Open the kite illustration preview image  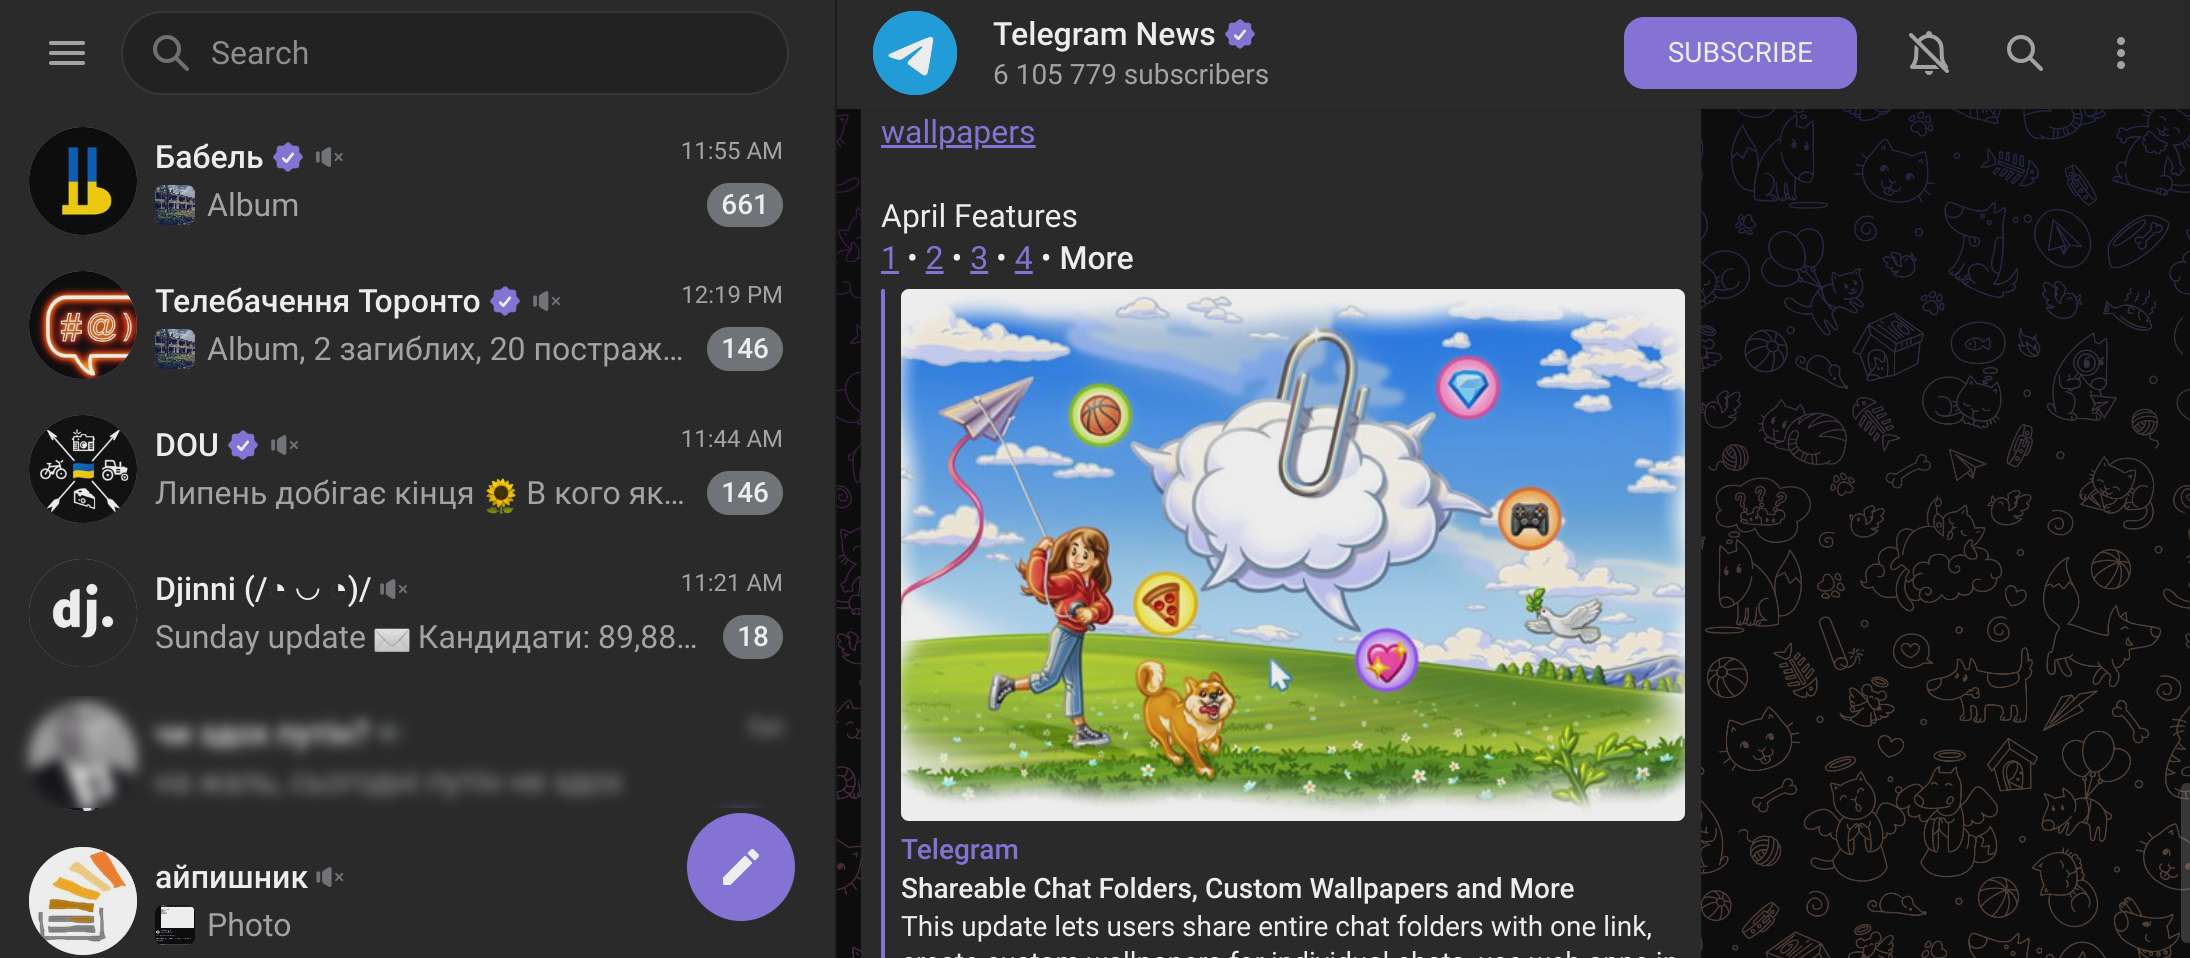(1292, 555)
